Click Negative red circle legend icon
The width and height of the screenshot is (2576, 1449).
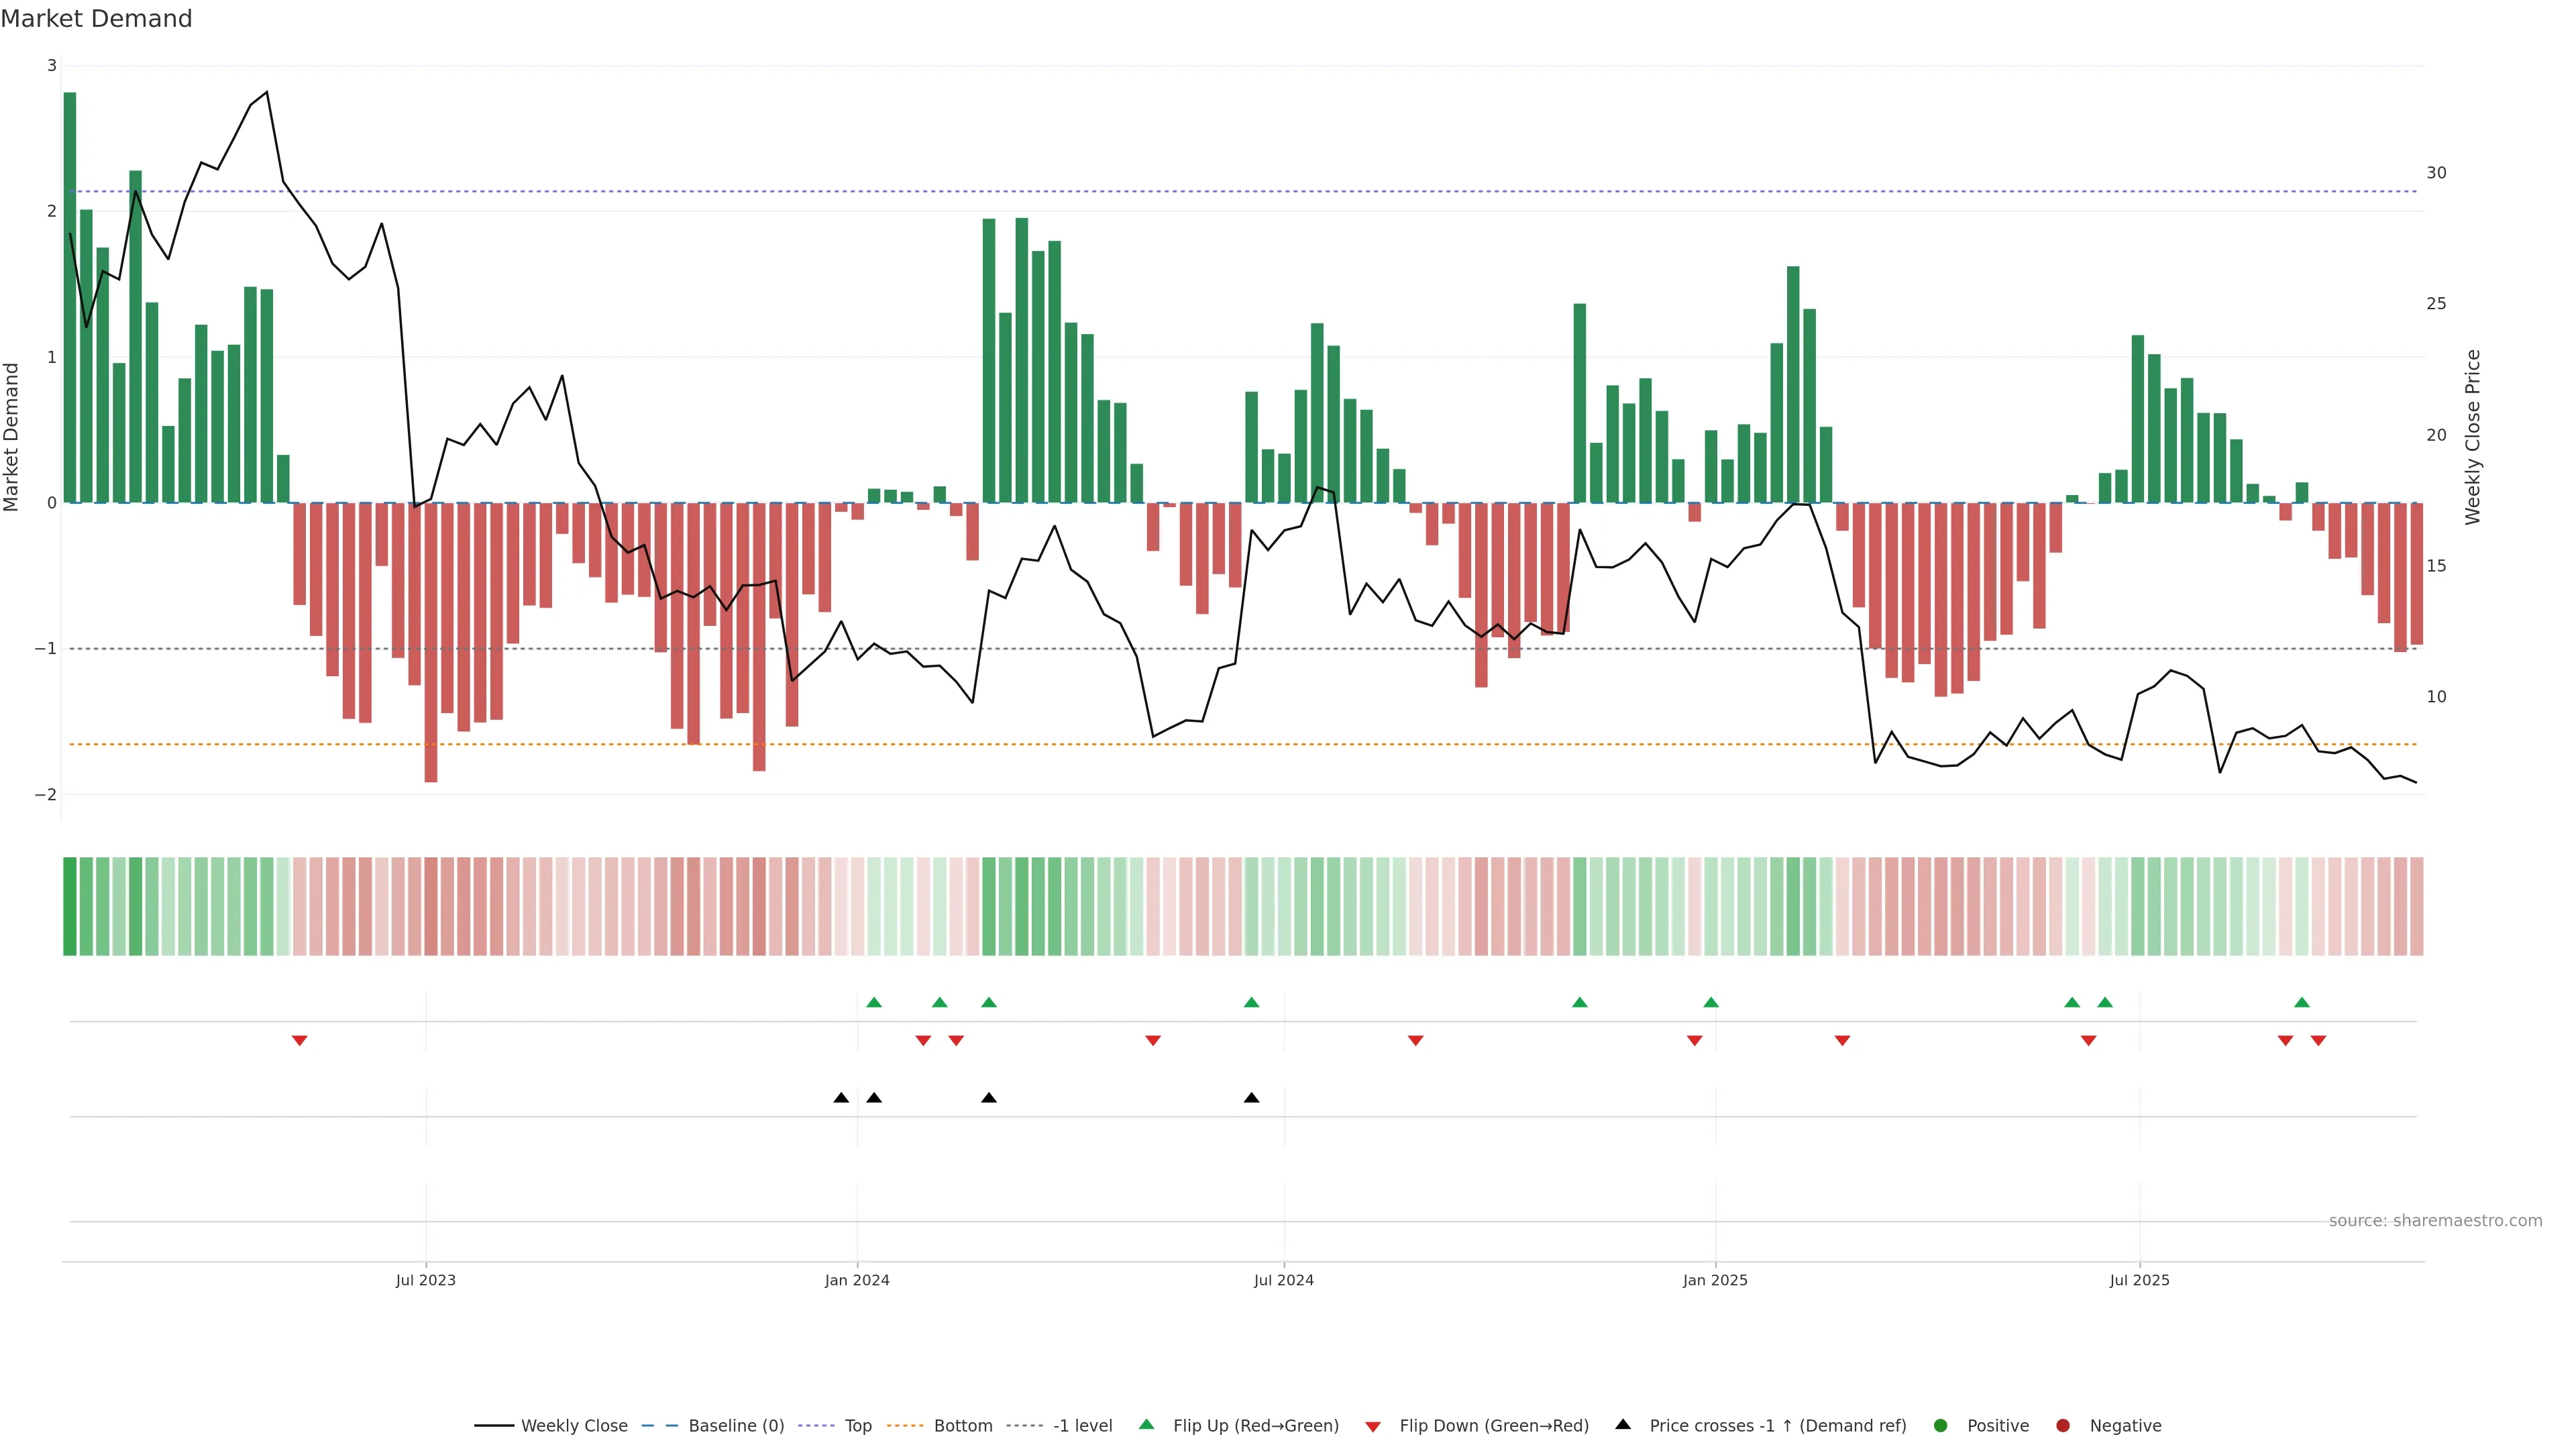point(2063,1425)
